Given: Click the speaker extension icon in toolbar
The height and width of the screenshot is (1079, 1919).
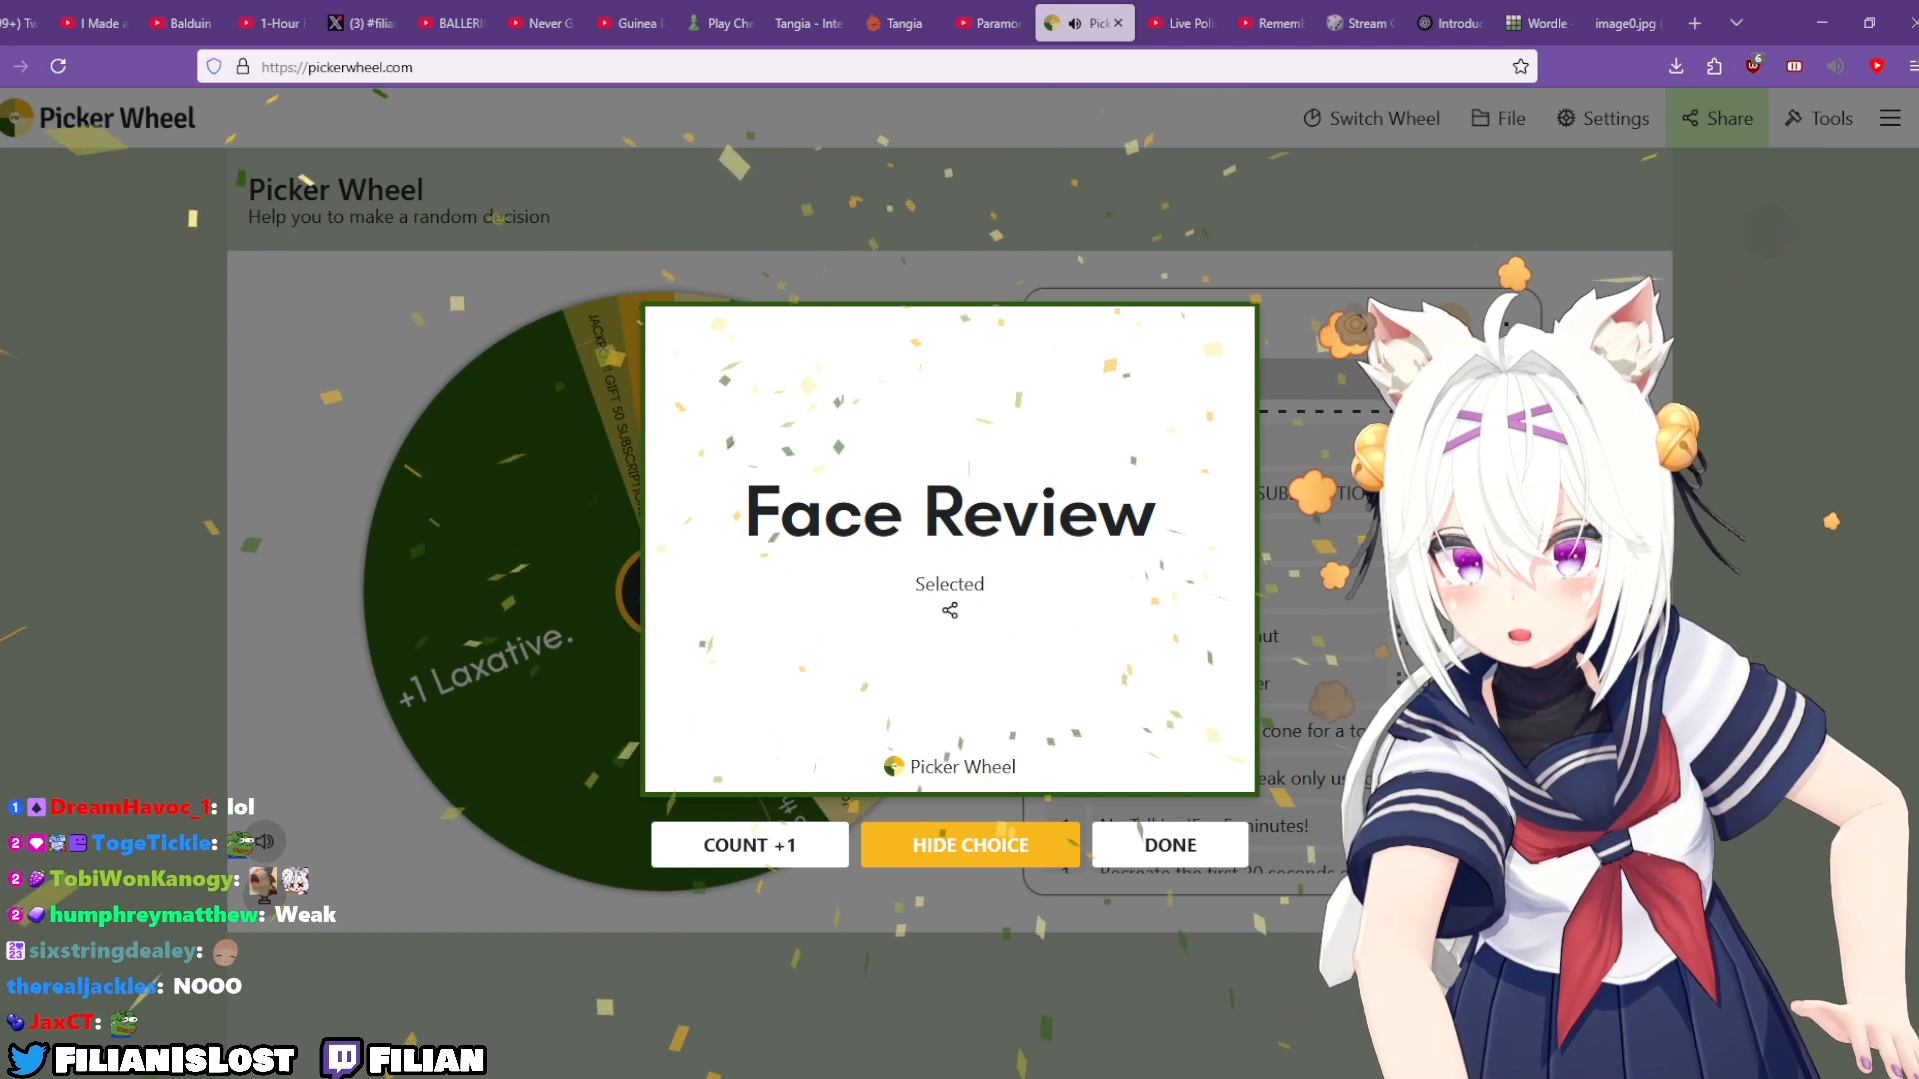Looking at the screenshot, I should point(1835,66).
